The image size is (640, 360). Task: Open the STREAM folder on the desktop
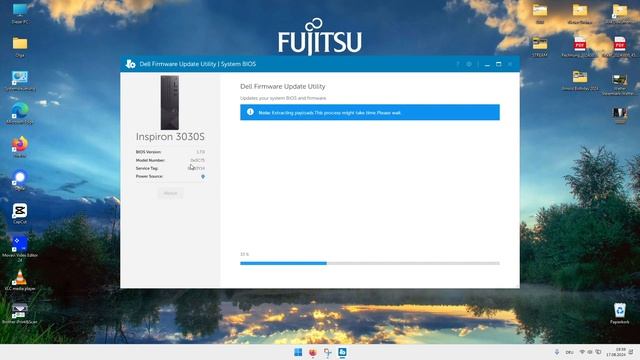pos(540,47)
